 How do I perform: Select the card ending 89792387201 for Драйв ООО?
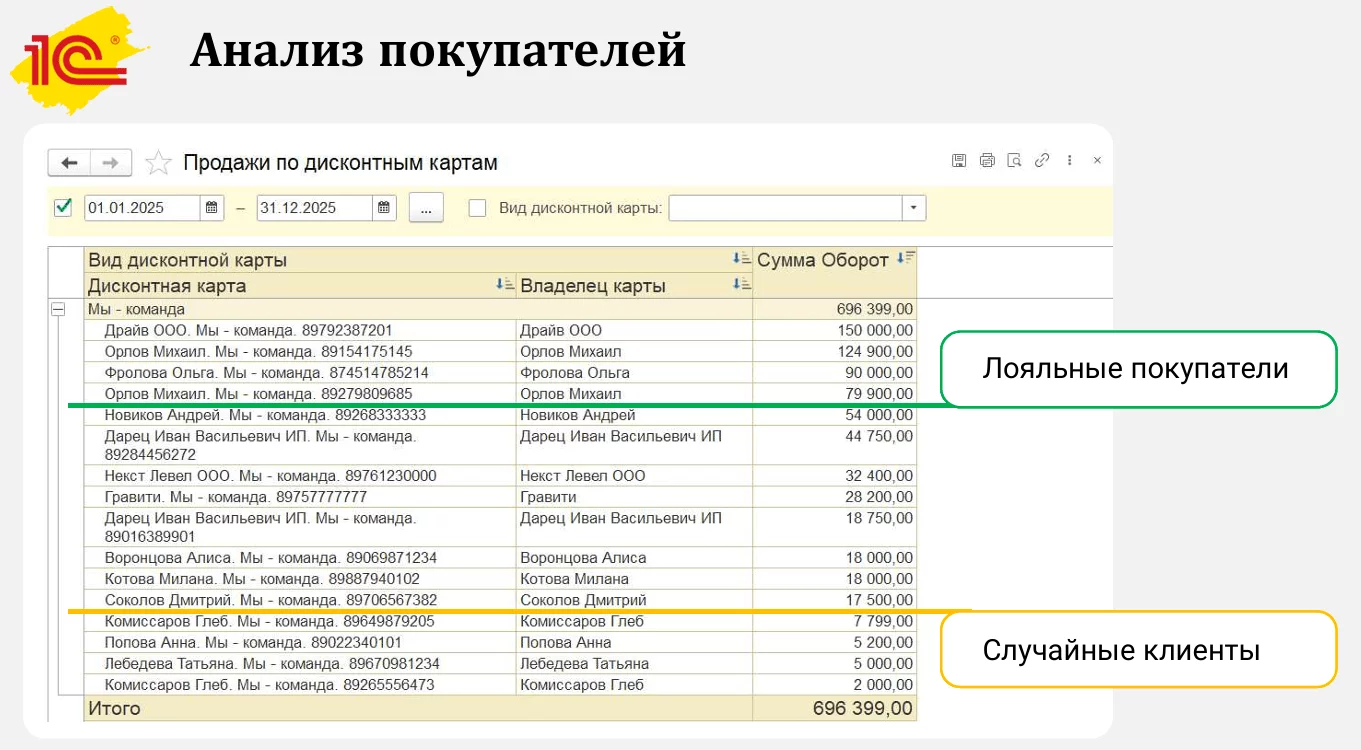(x=300, y=331)
